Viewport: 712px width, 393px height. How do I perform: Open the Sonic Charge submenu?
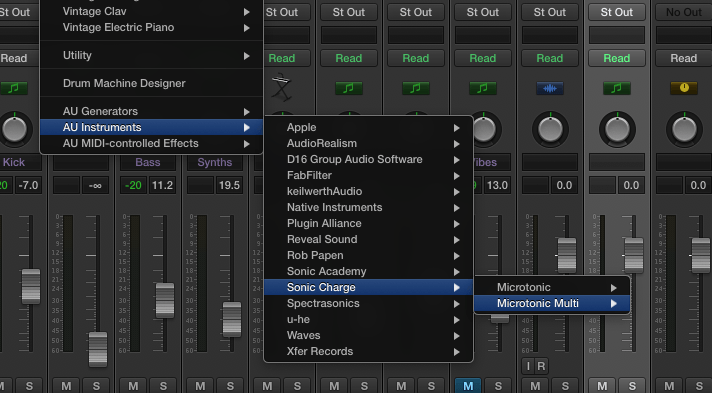pos(368,287)
